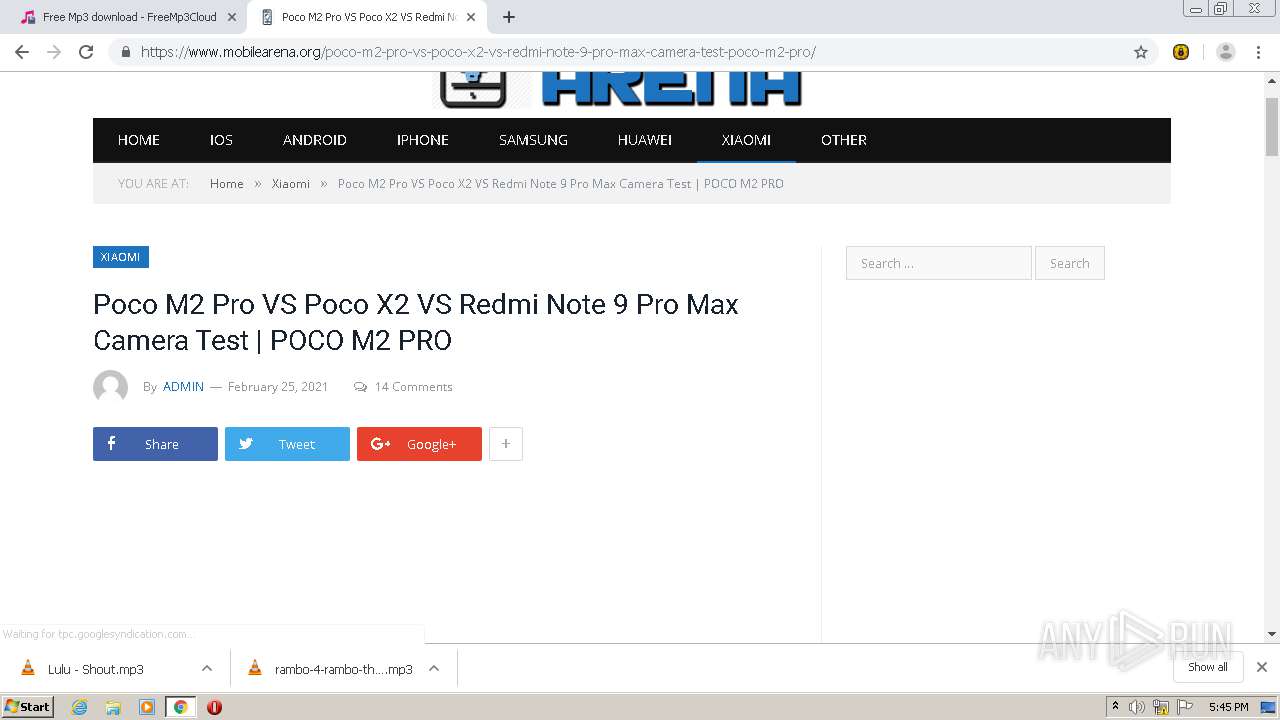This screenshot has height=720, width=1280.
Task: Close the Free Mp3 download tab
Action: coord(232,17)
